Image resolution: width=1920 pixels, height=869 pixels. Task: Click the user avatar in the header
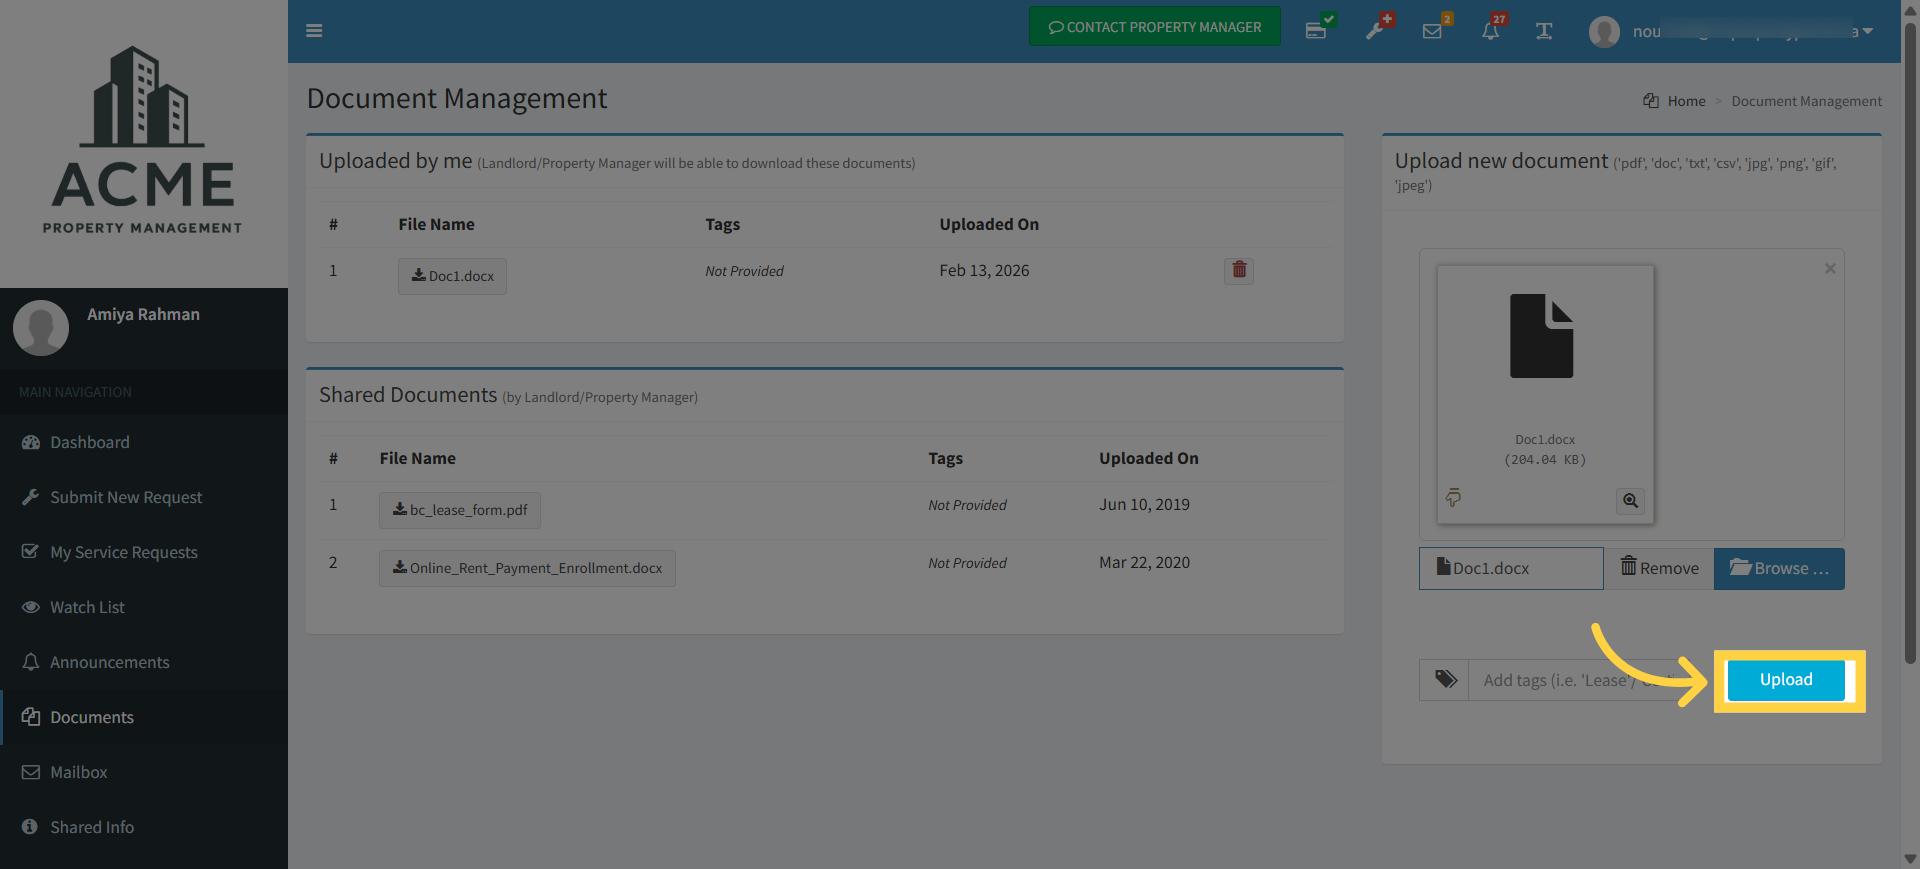click(1604, 32)
